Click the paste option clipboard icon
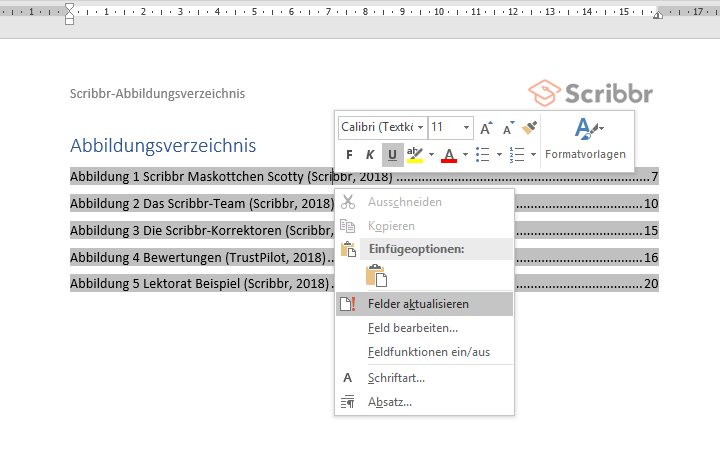 (x=377, y=276)
